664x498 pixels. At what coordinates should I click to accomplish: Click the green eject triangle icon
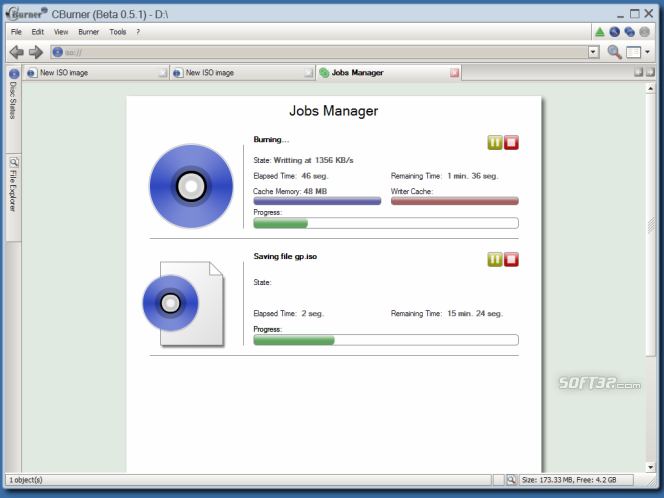(600, 32)
